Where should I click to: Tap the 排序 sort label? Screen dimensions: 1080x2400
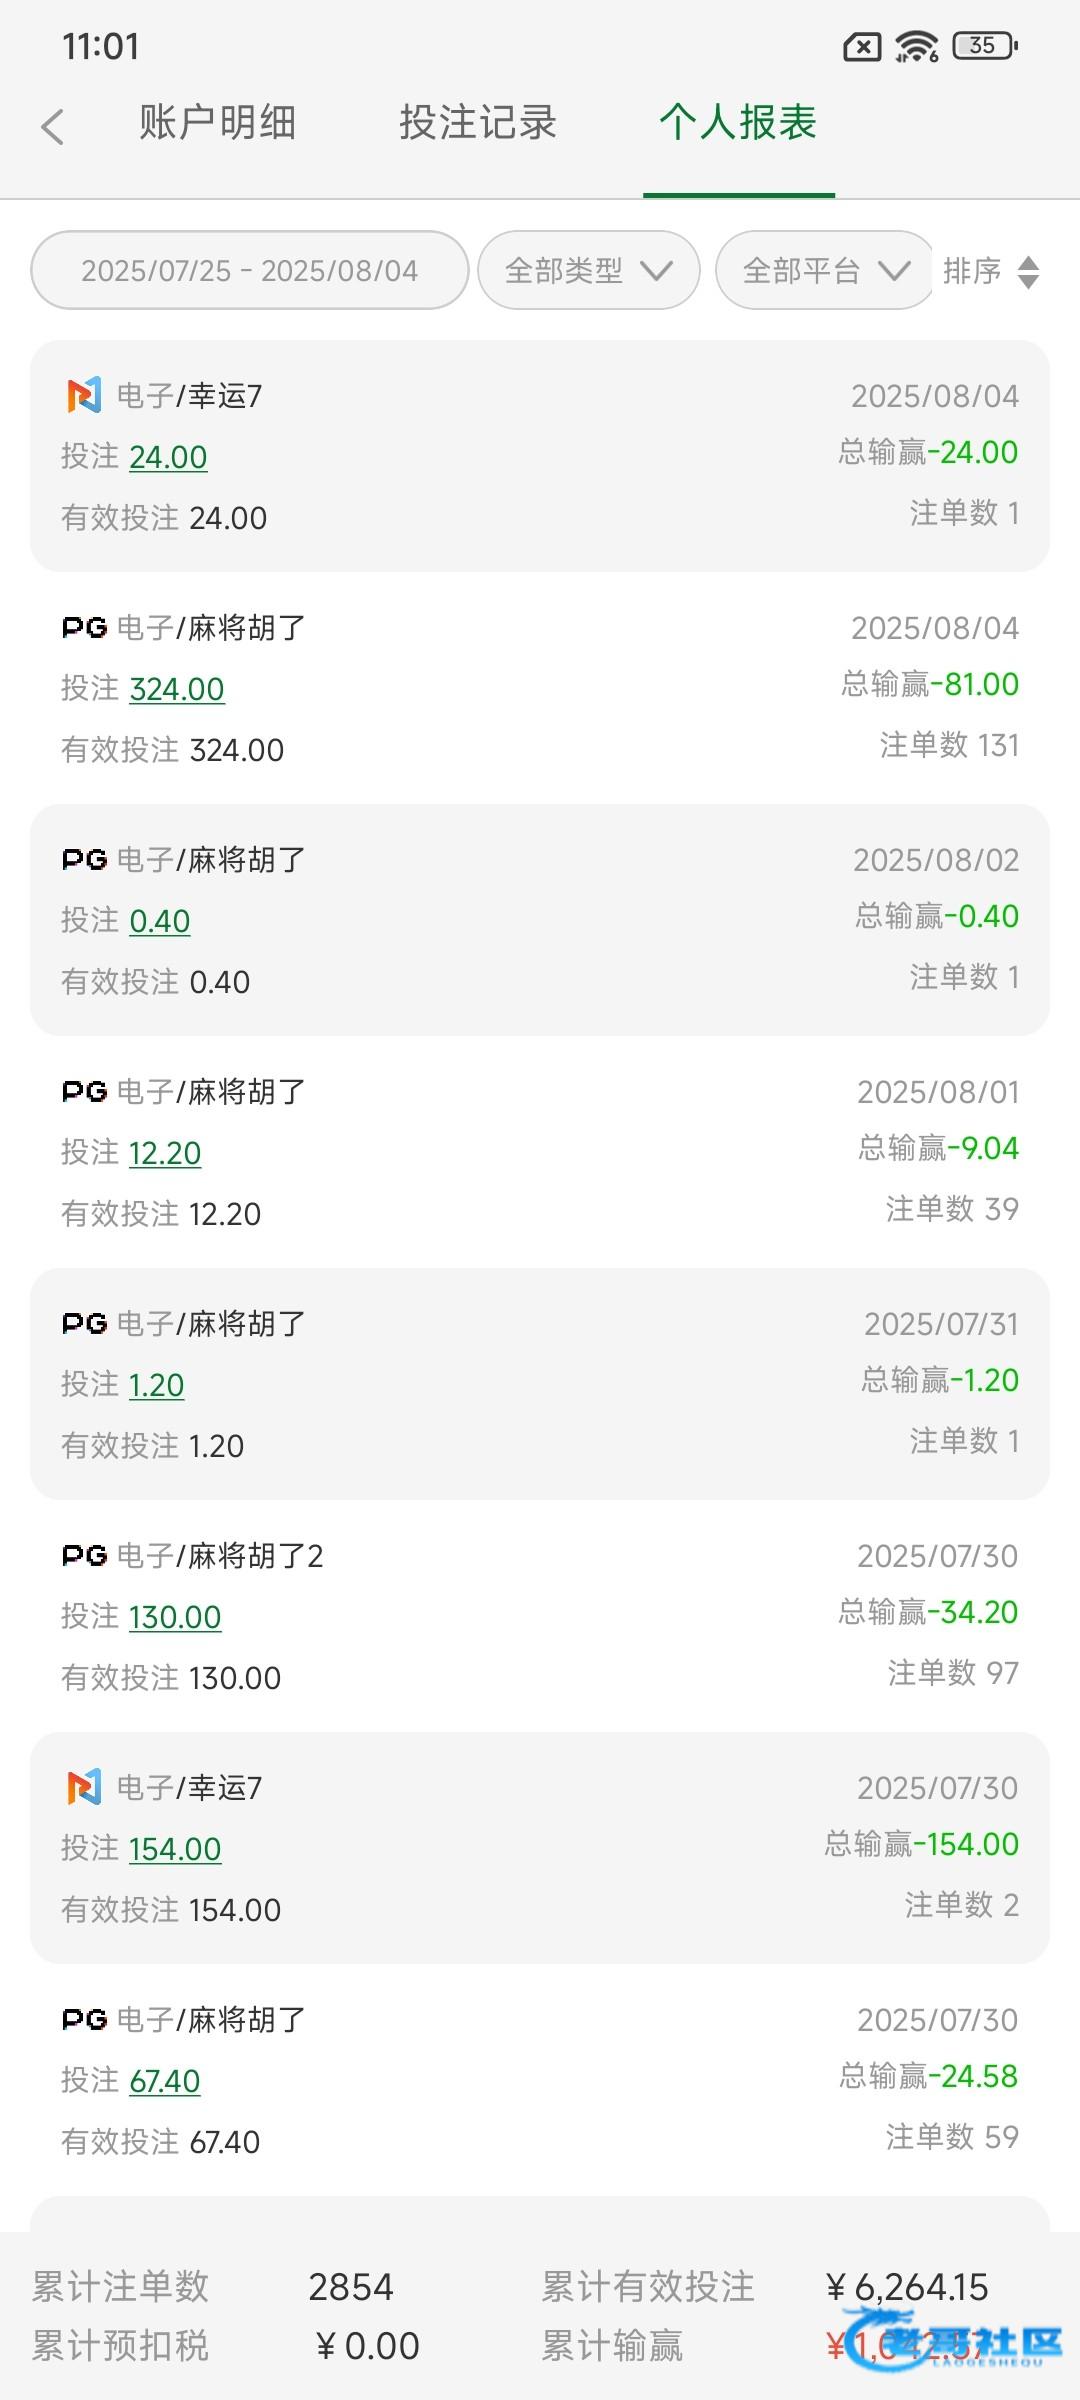(972, 271)
